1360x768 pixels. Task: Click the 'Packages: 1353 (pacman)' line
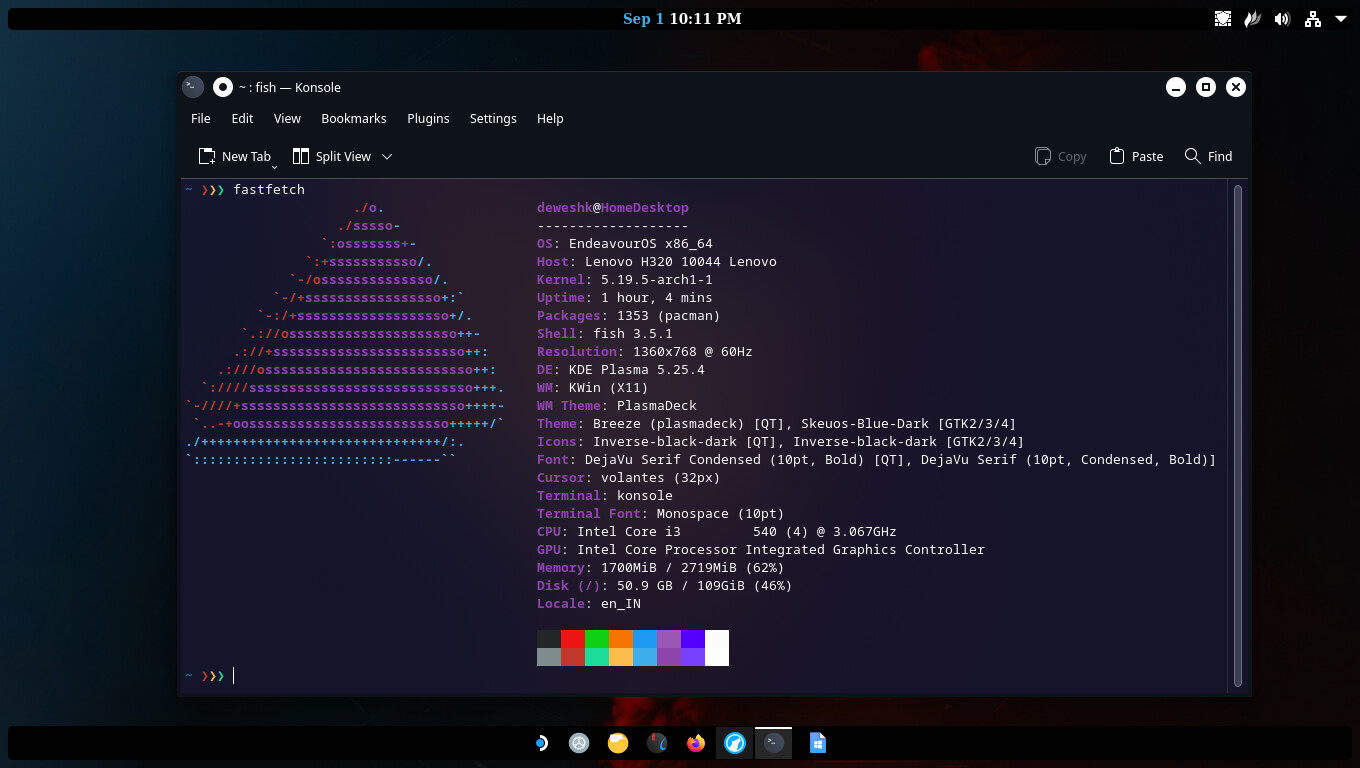pyautogui.click(x=629, y=315)
